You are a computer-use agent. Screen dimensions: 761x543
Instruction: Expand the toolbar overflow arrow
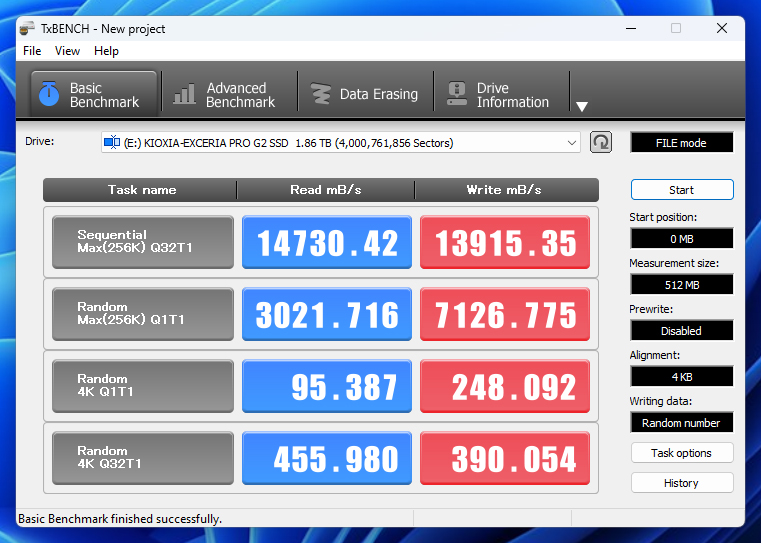pyautogui.click(x=581, y=106)
